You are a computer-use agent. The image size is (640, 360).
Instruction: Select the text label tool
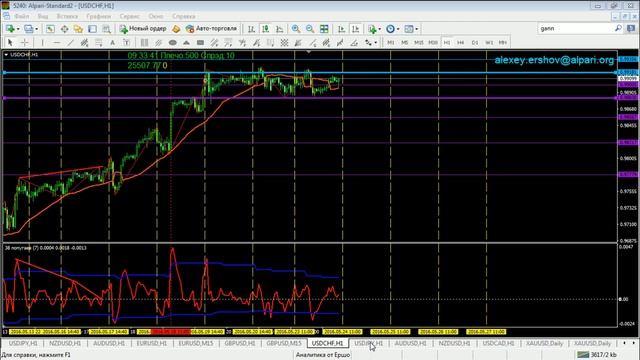click(127, 42)
